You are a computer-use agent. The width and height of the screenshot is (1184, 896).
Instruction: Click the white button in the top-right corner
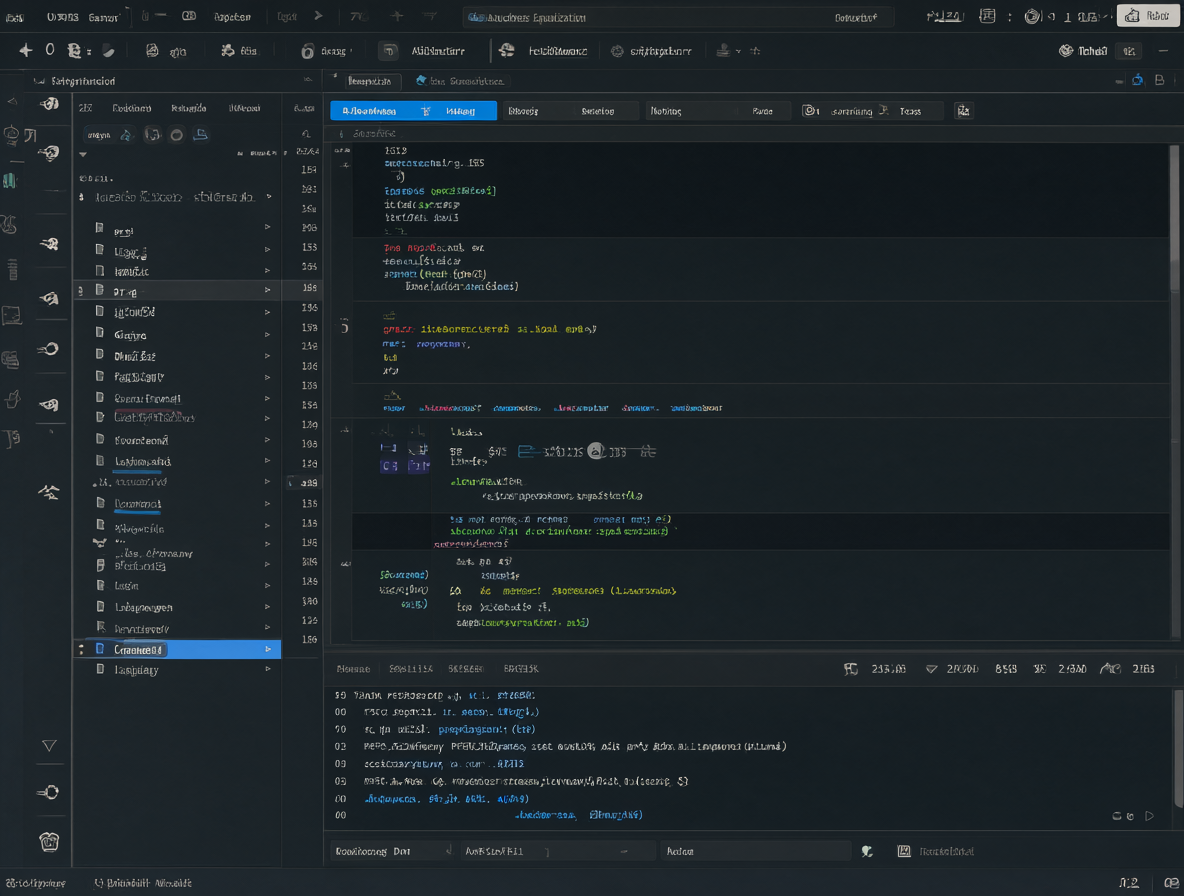[1147, 16]
